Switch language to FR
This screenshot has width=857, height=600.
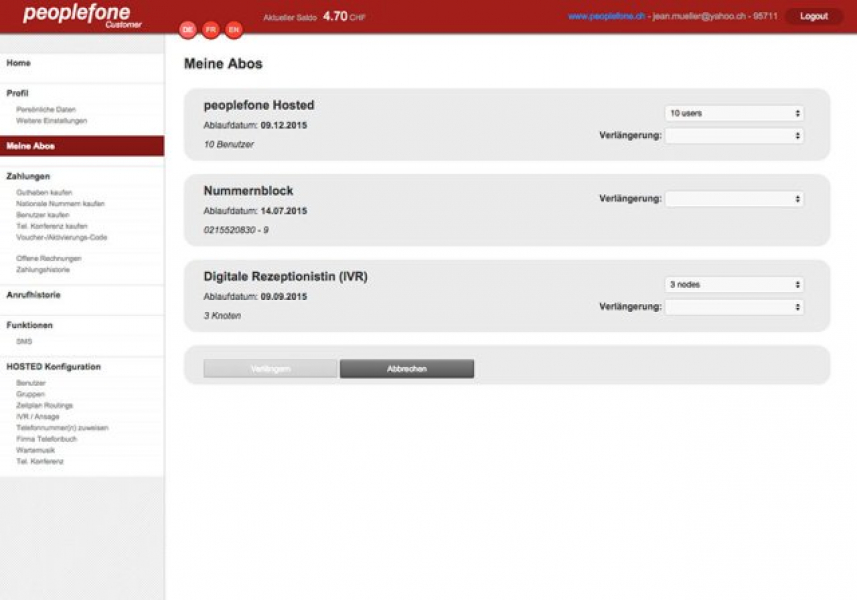coord(211,30)
